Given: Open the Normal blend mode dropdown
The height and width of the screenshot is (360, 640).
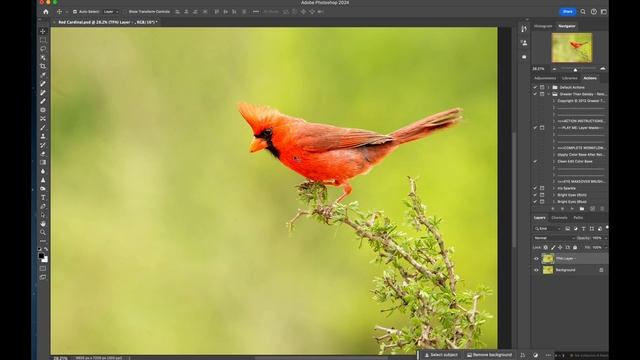Looking at the screenshot, I should 553,238.
